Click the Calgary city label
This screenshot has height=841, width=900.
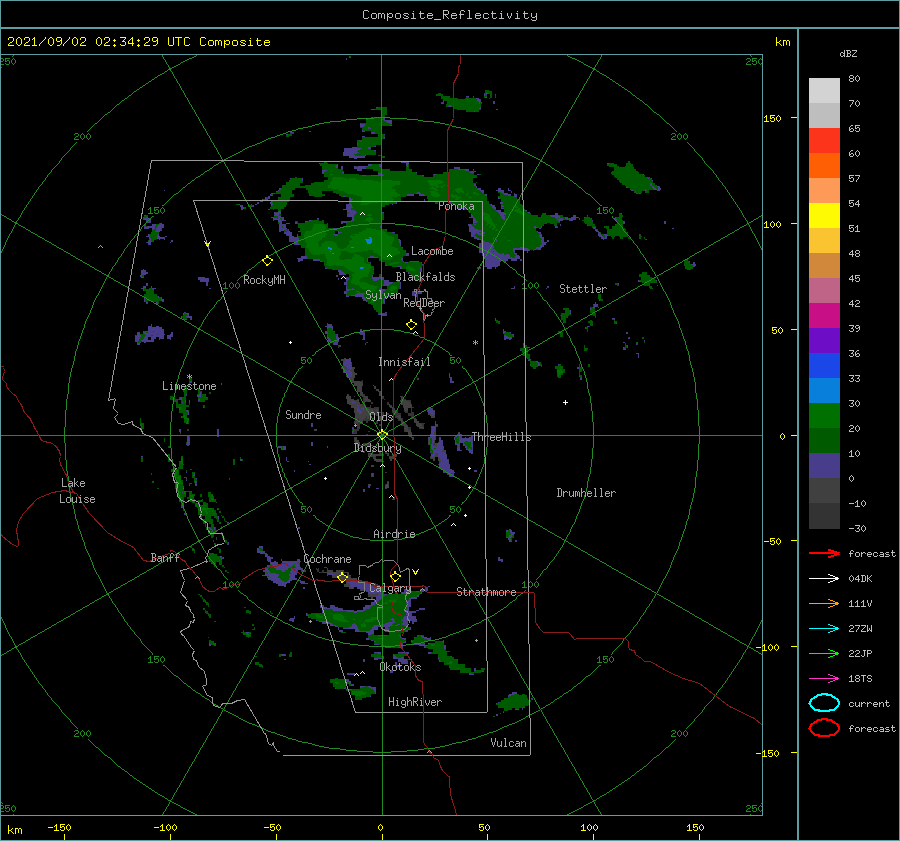(x=390, y=588)
